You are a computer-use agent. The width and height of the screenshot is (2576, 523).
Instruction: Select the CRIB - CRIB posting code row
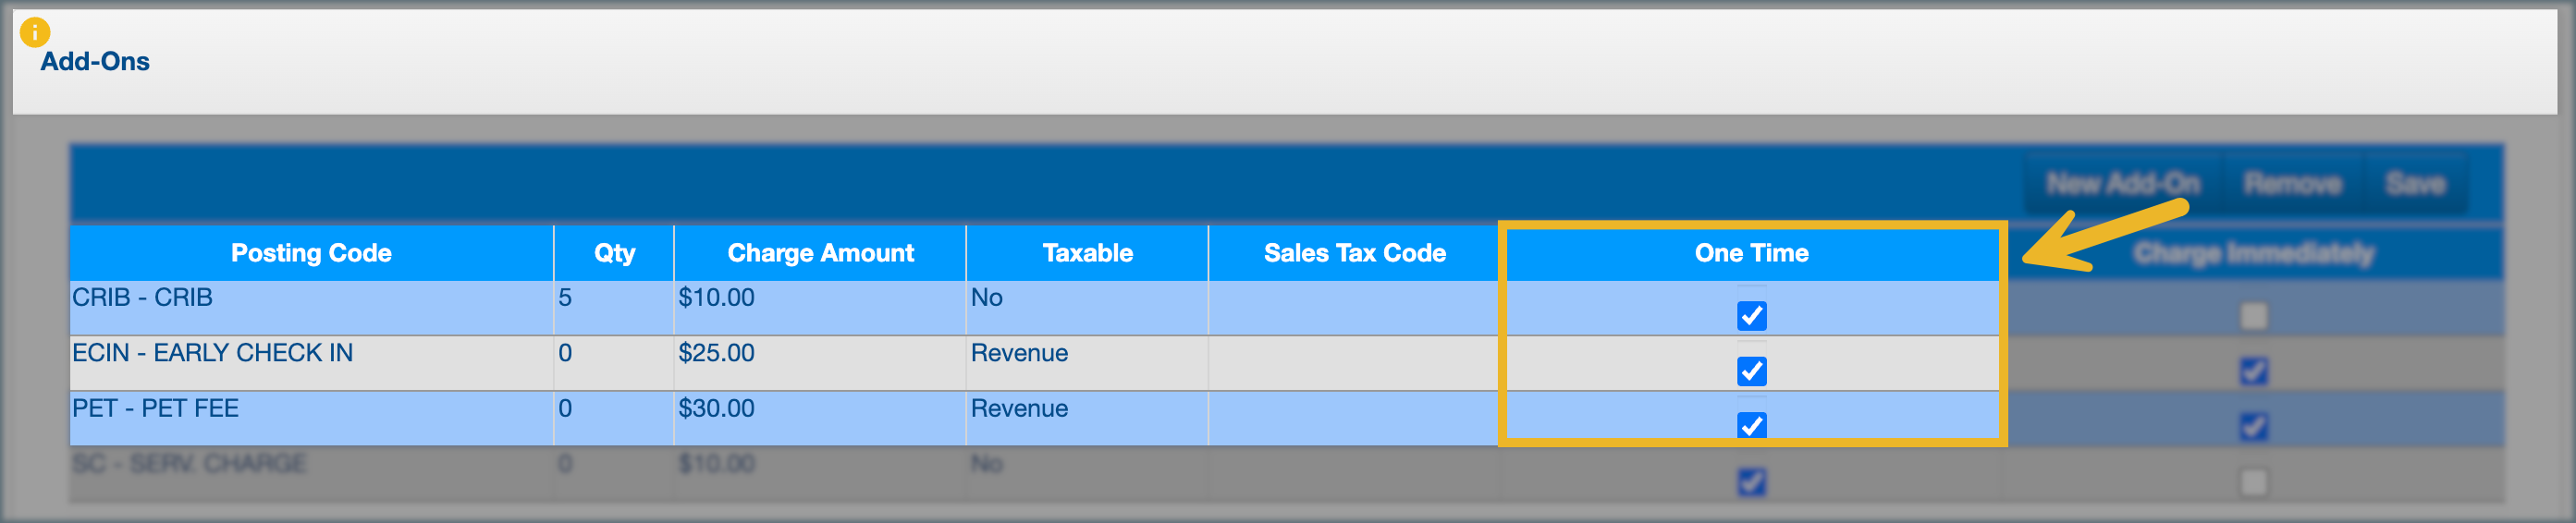(x=142, y=298)
